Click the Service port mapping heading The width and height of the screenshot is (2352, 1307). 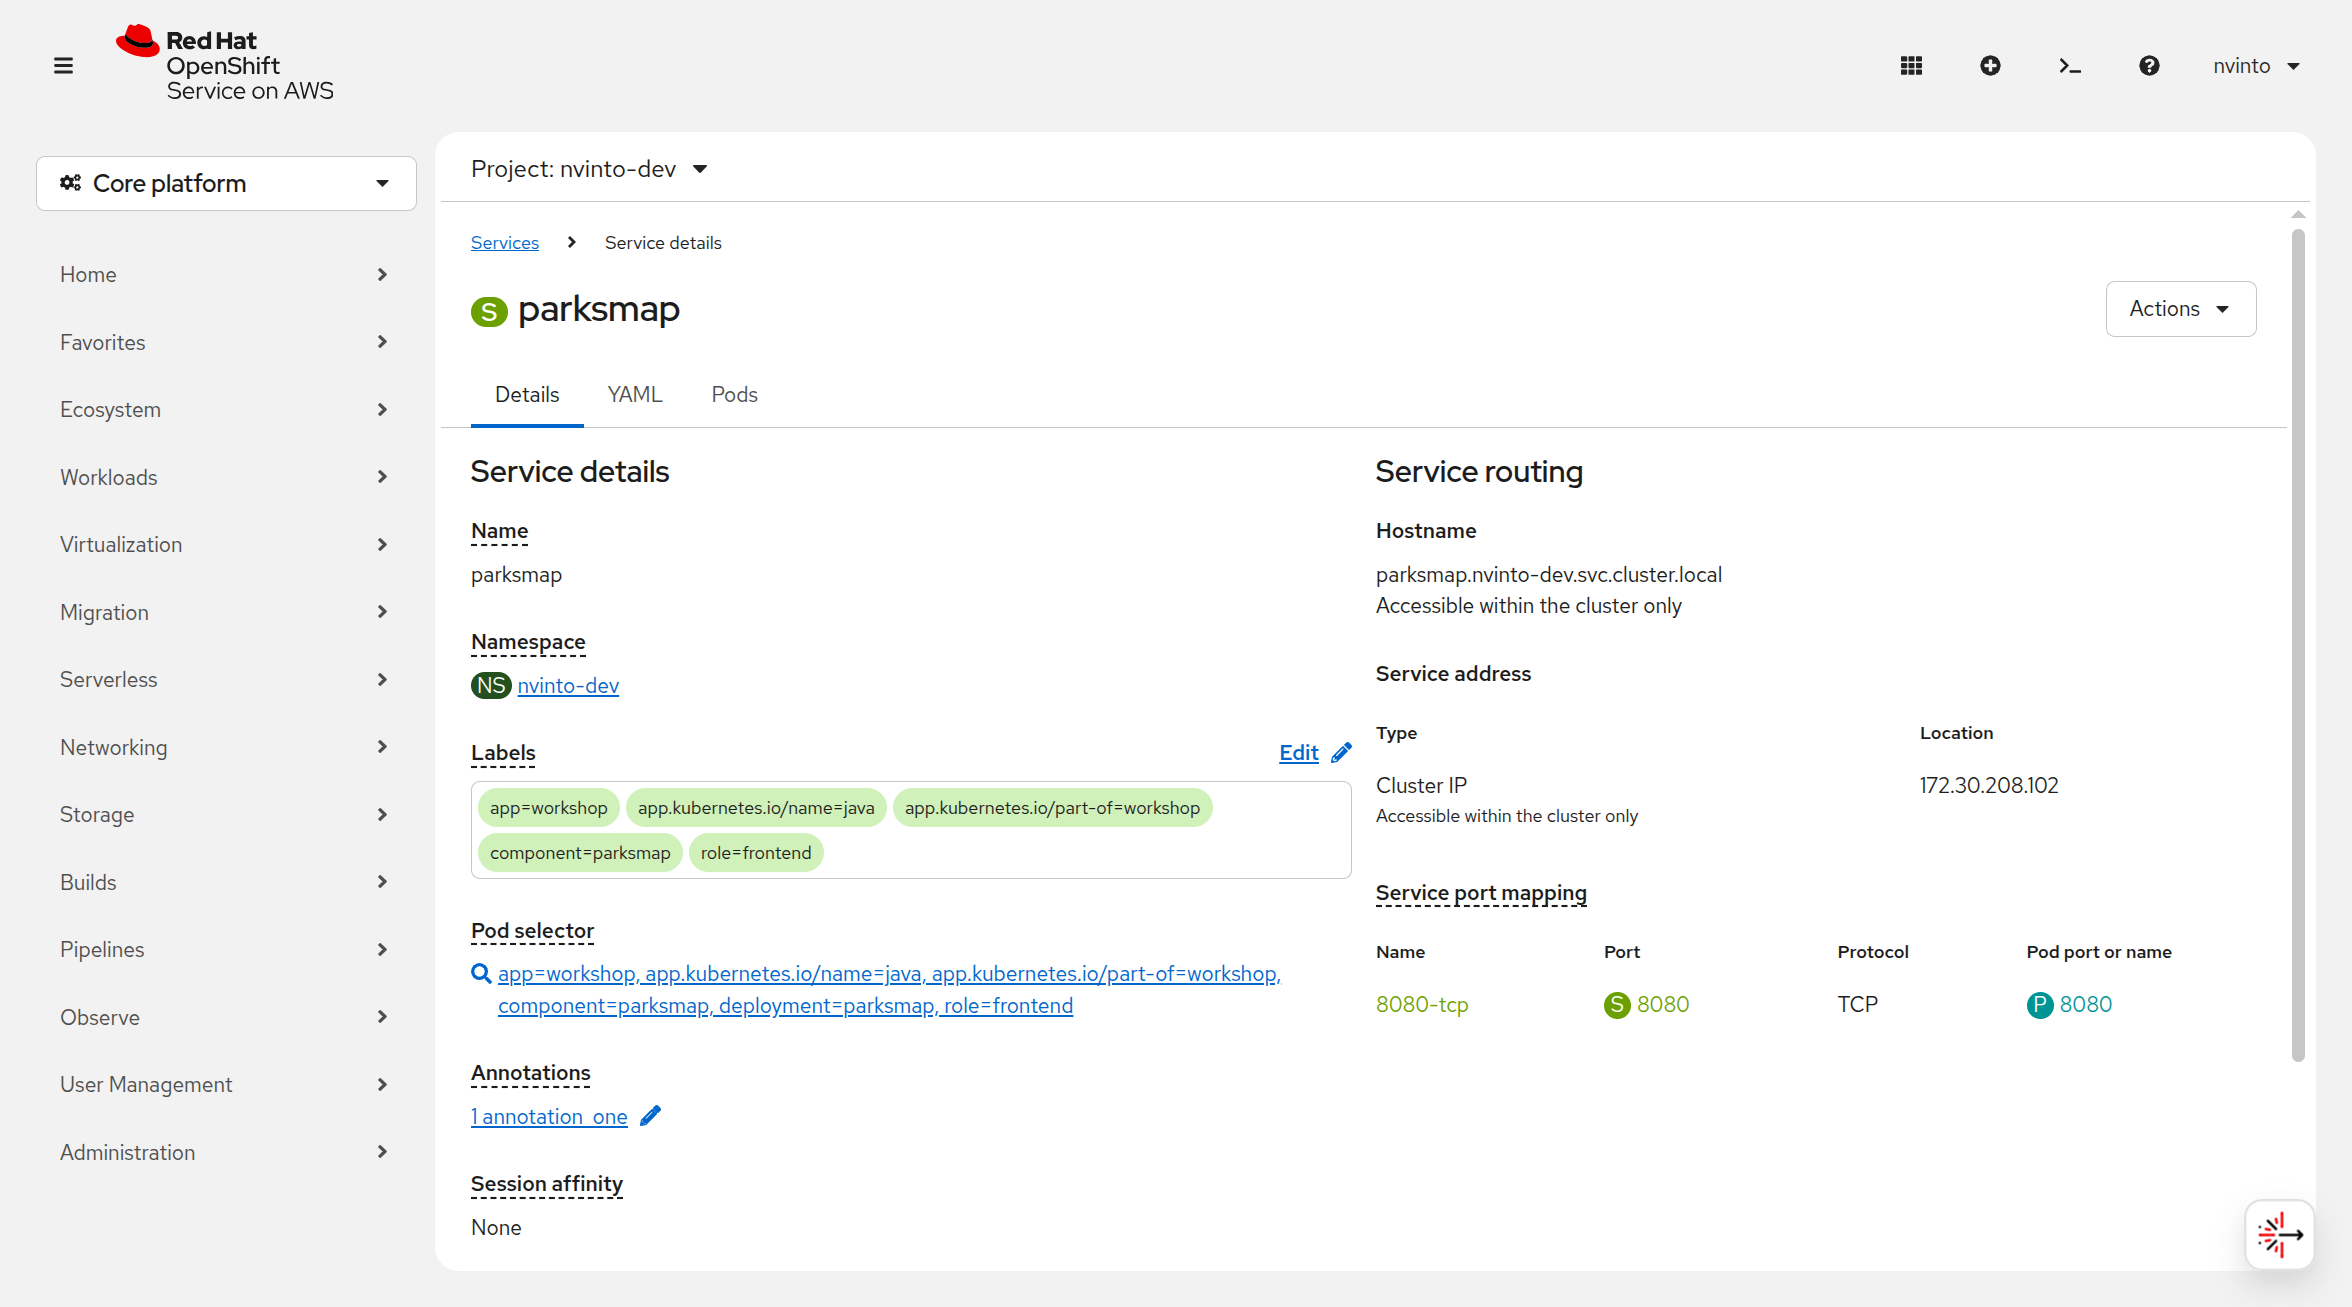(x=1481, y=893)
